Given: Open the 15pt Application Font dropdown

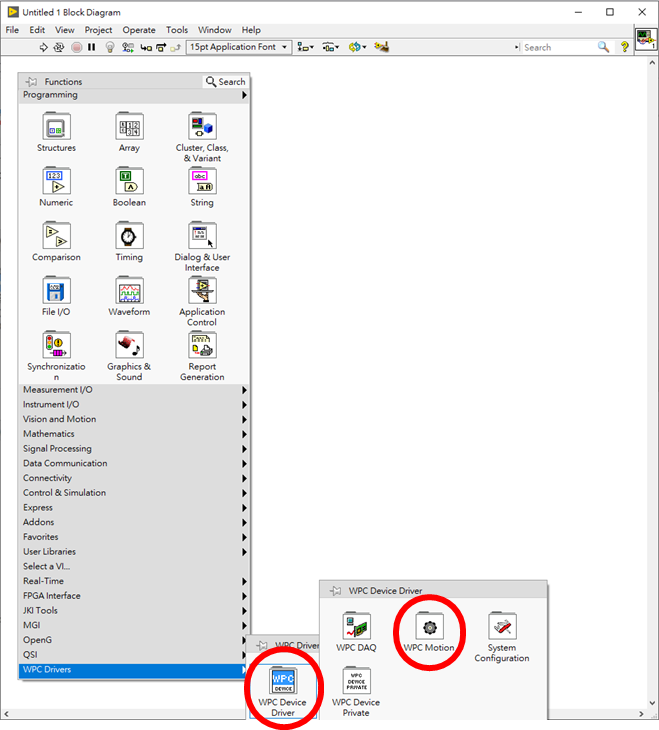Looking at the screenshot, I should click(x=238, y=47).
